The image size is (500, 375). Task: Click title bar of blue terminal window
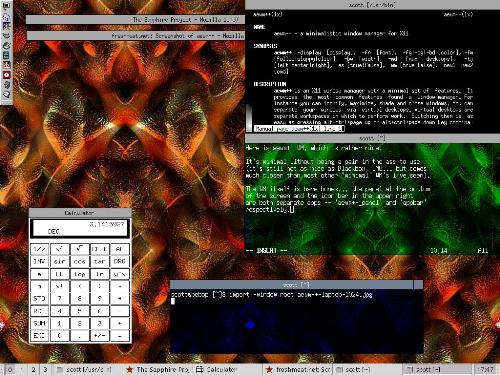[291, 285]
